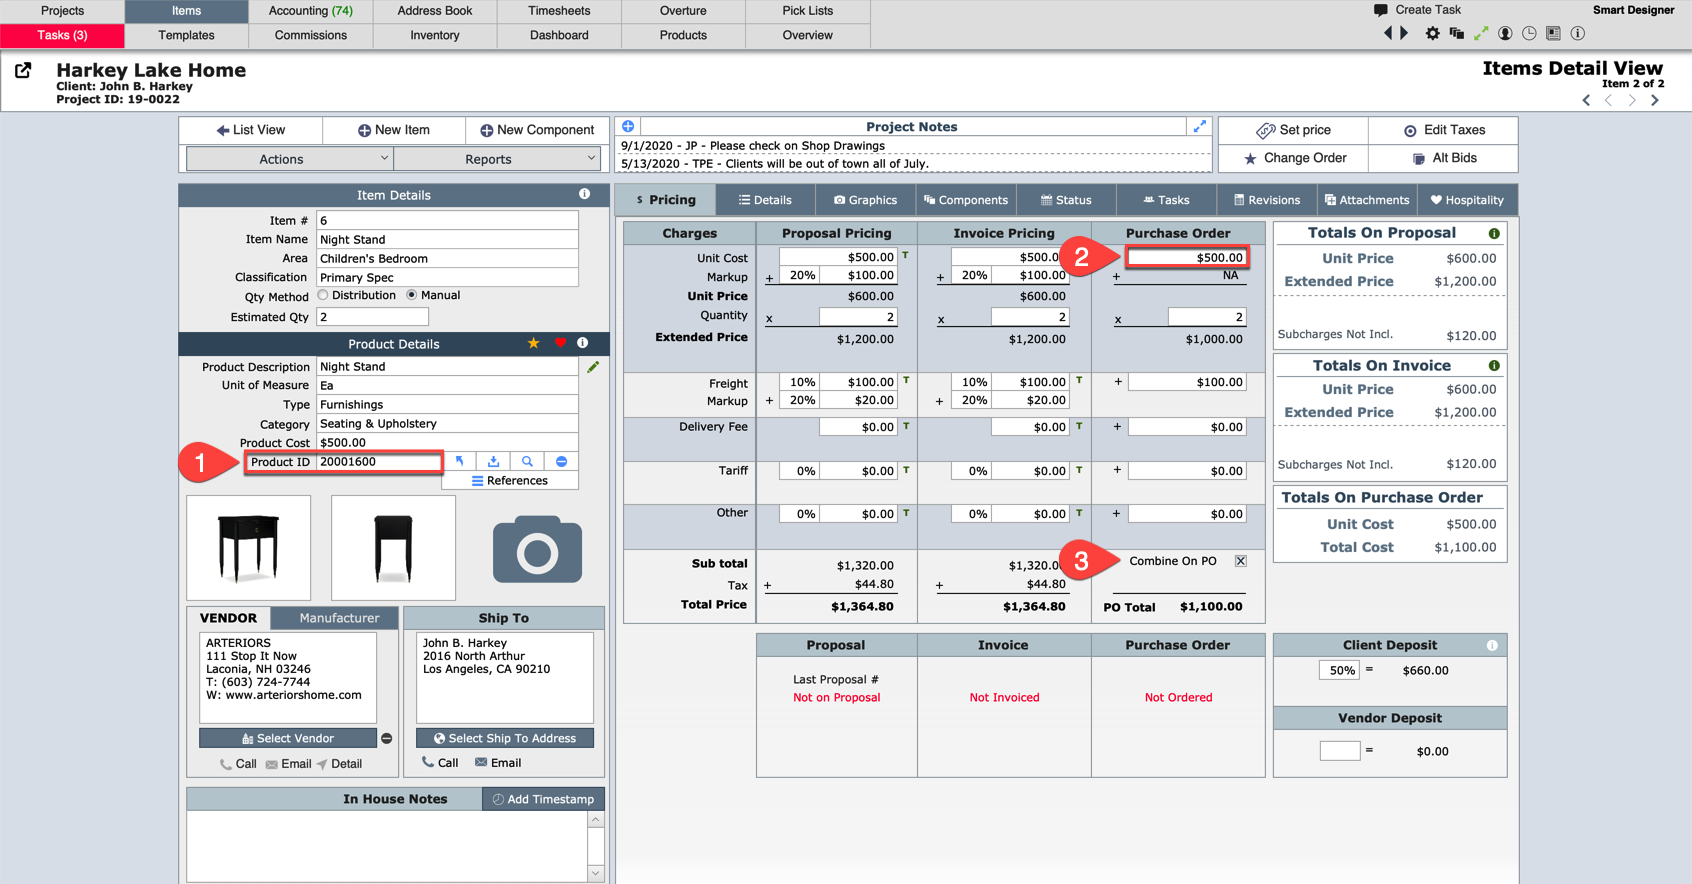Click Purchase Order unit cost field
This screenshot has height=884, width=1692.
coord(1187,257)
